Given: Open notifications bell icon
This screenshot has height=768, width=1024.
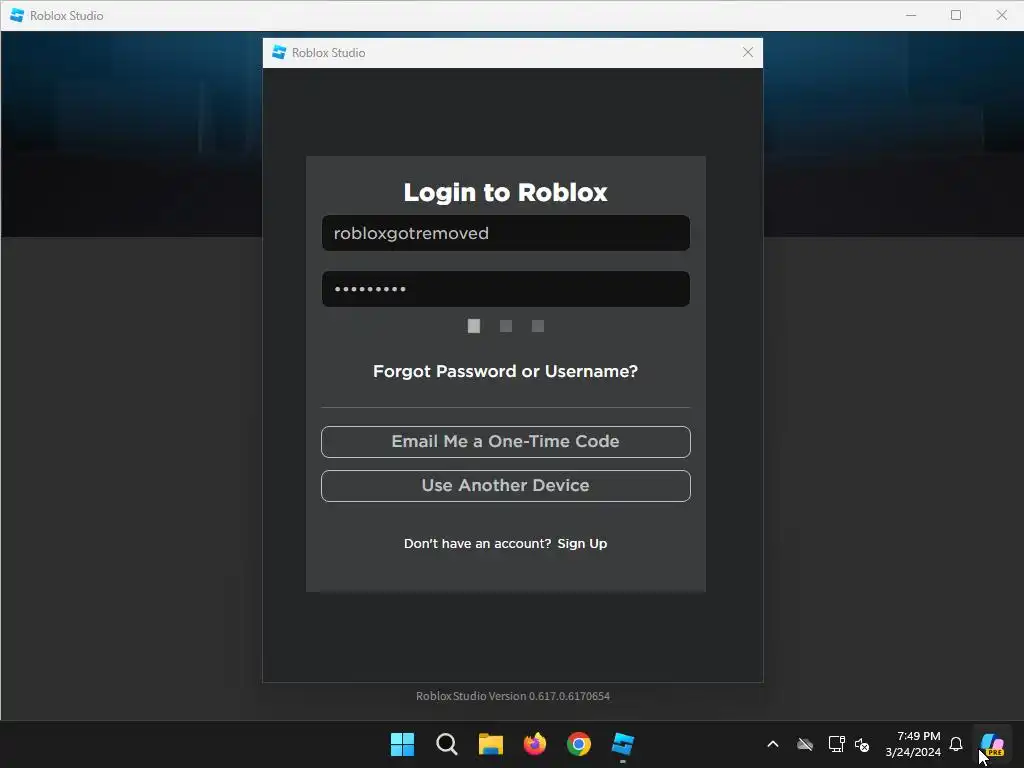Looking at the screenshot, I should 956,744.
